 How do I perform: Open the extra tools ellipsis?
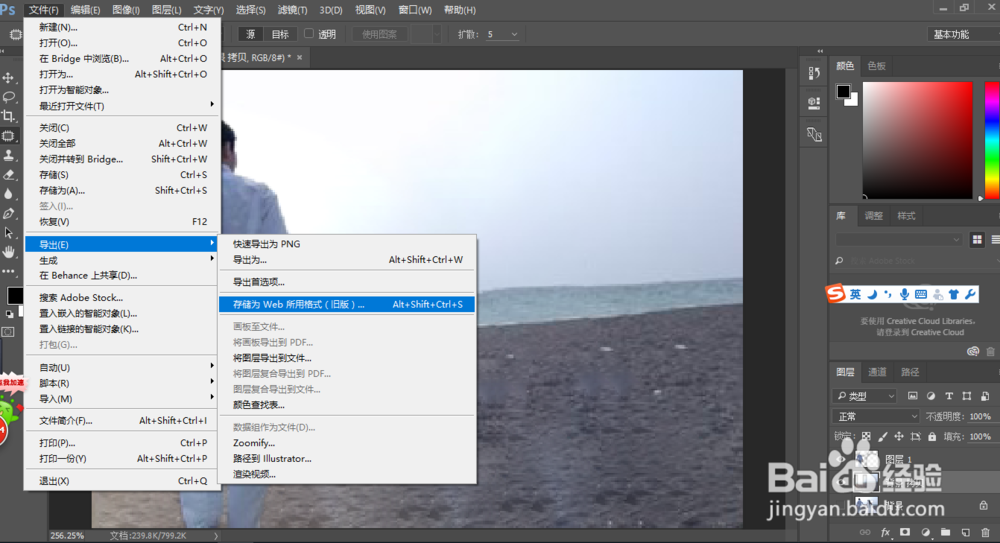point(8,271)
